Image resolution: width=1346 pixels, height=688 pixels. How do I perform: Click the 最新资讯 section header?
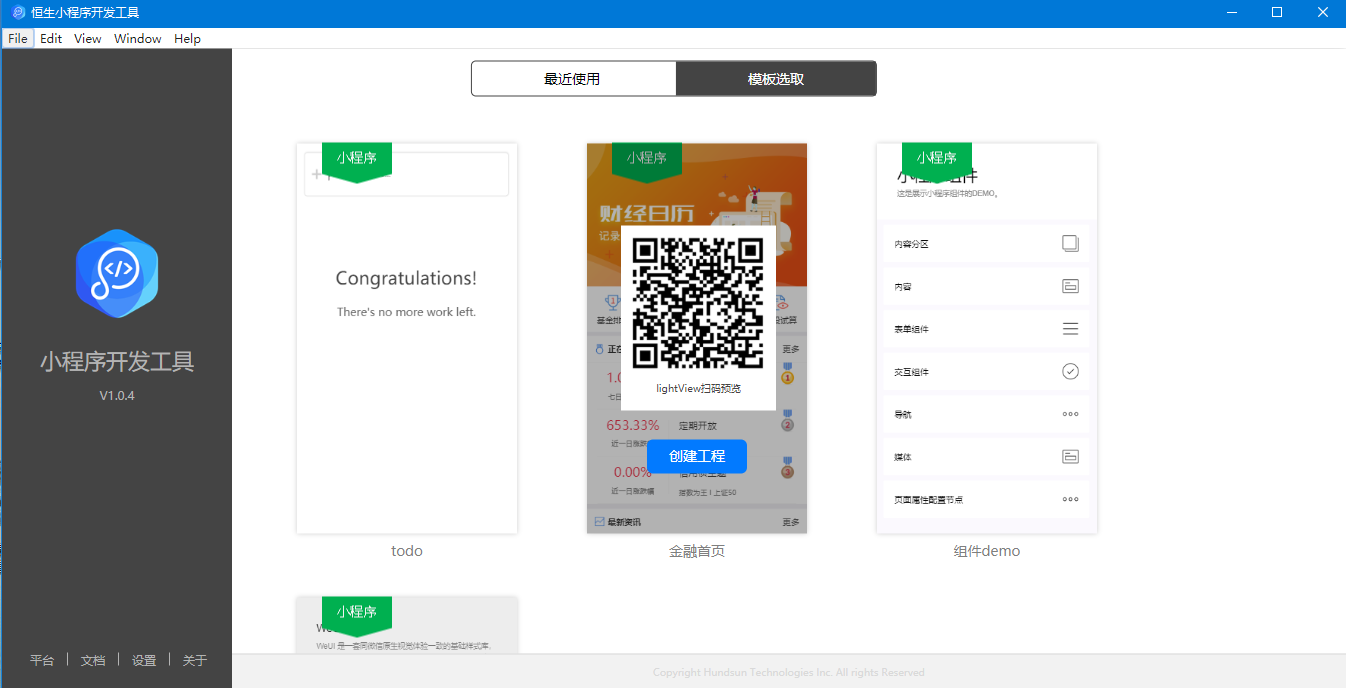[624, 522]
